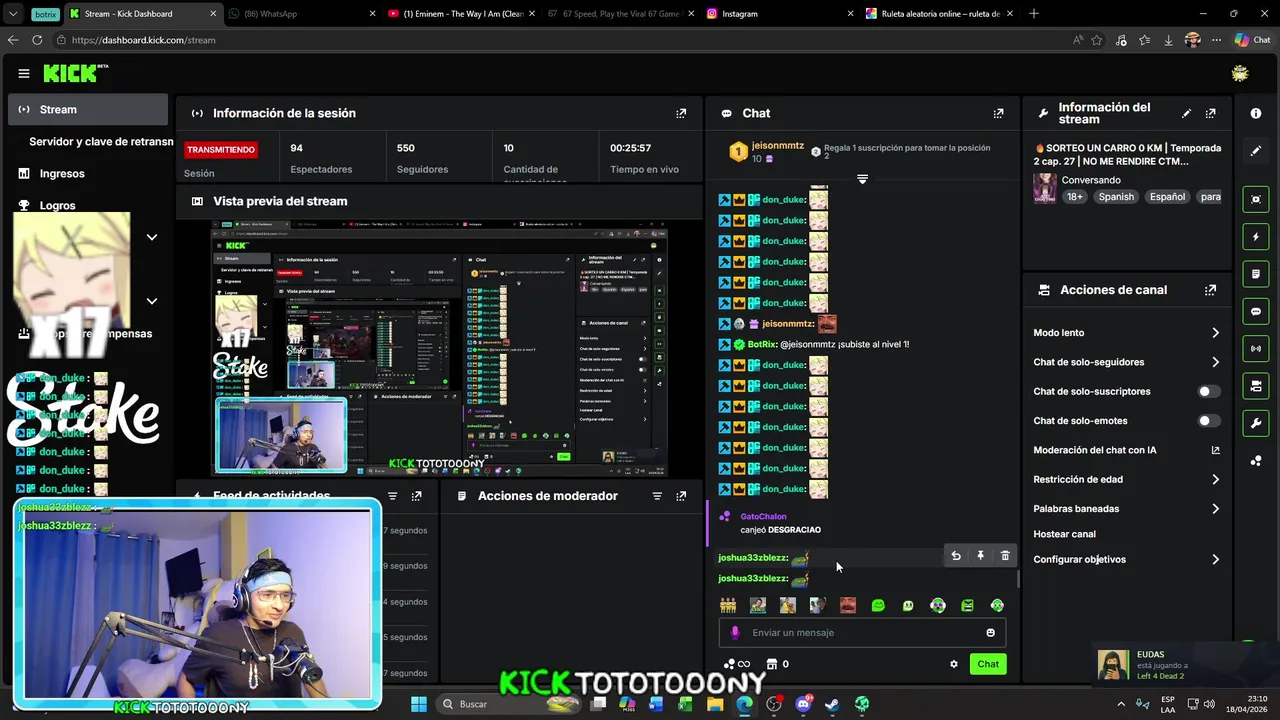Switch to 67 Speed game tab
1280x720 pixels.
click(620, 14)
